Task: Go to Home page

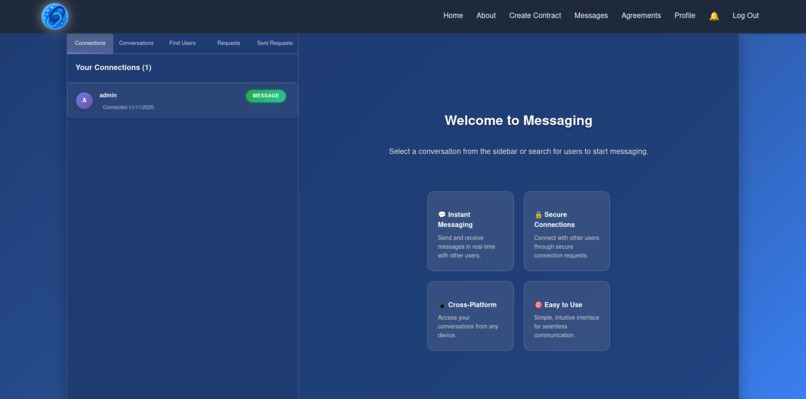Action: [453, 15]
